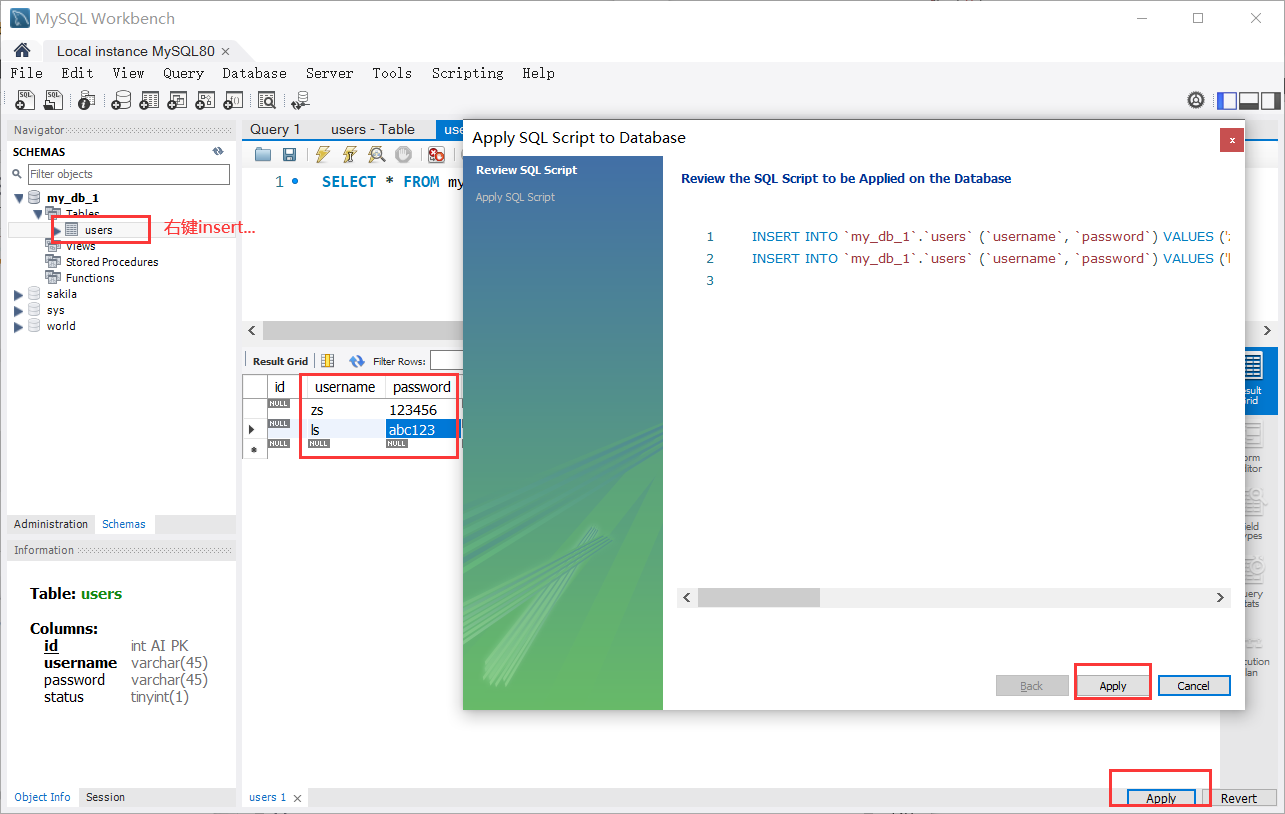
Task: Create a new SQL tab icon
Action: coord(26,100)
